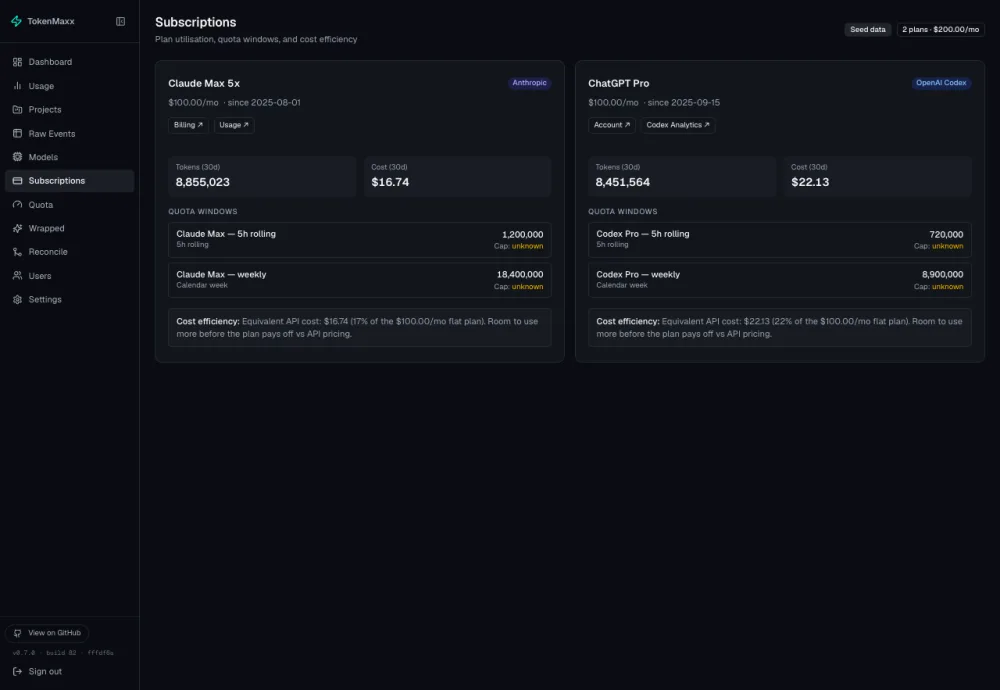Select Codex Pro — 5h rolling row

779,240
